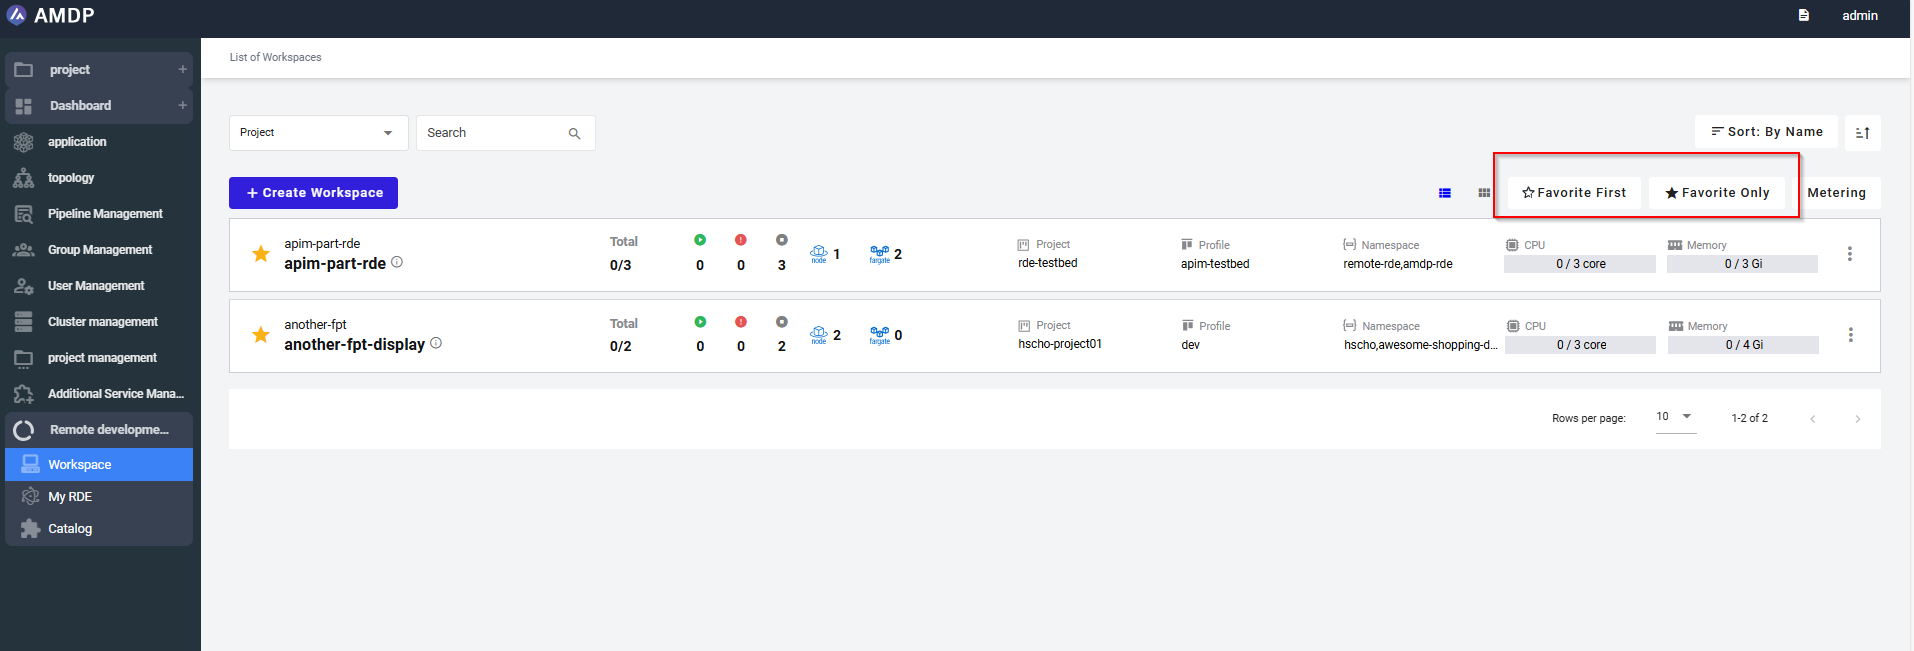Click the User Management icon
The height and width of the screenshot is (651, 1914).
23,286
